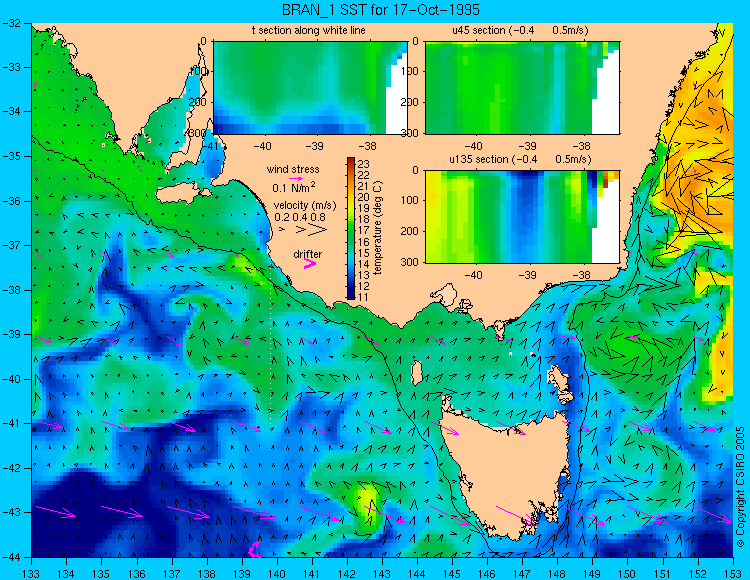Click latitude axis label "-42"
The height and width of the screenshot is (580, 750).
[x=10, y=468]
